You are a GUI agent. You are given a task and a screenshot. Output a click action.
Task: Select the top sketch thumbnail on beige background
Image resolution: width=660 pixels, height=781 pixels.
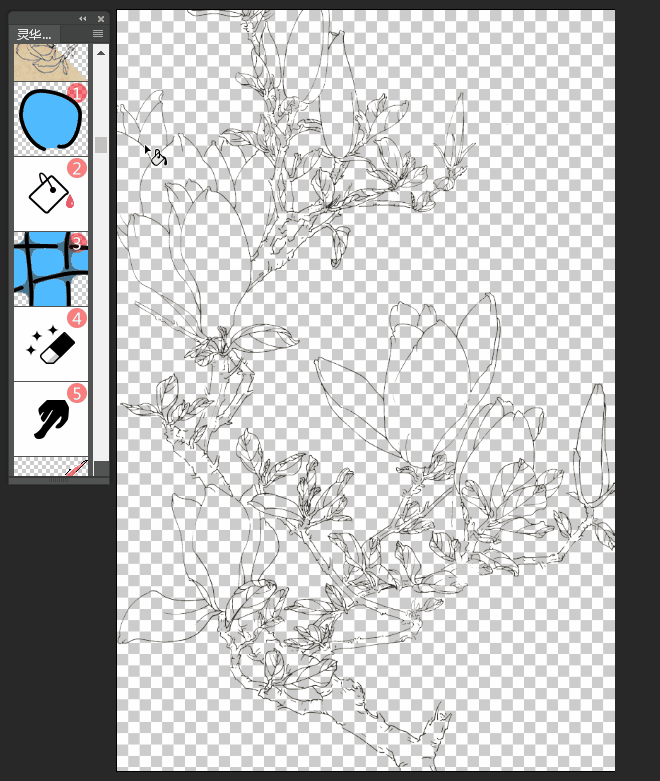[51, 62]
